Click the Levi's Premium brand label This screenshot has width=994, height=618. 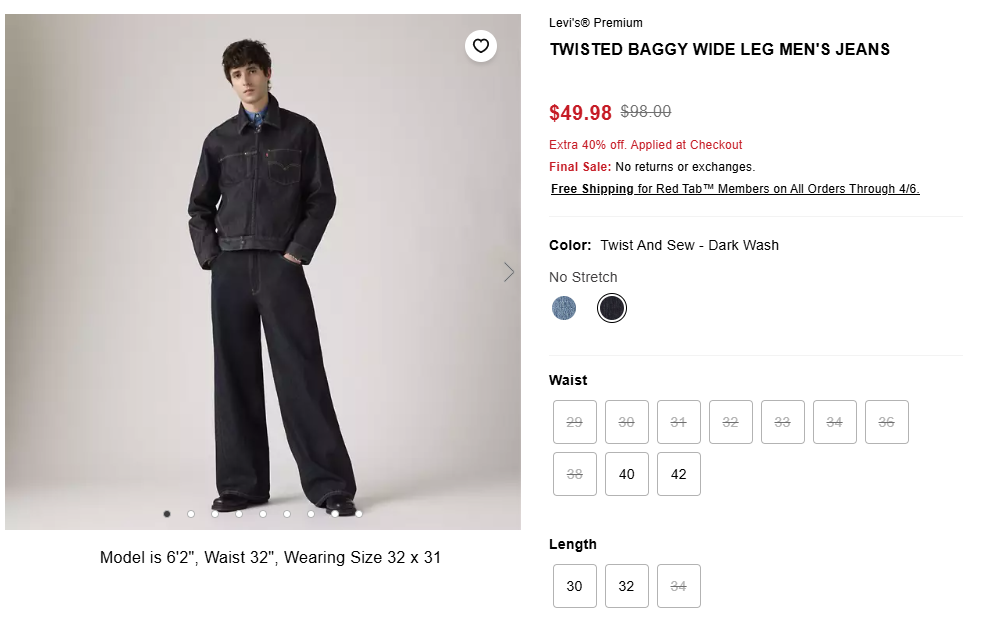[596, 23]
